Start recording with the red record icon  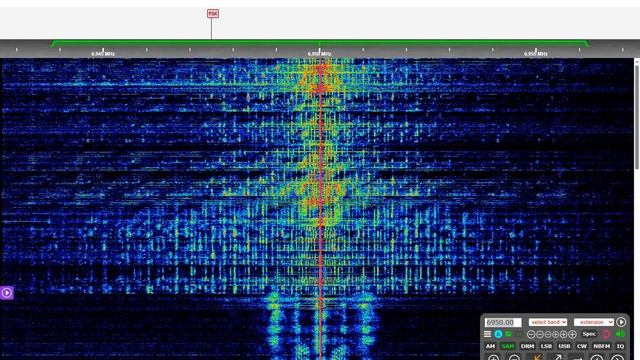[x=606, y=334]
